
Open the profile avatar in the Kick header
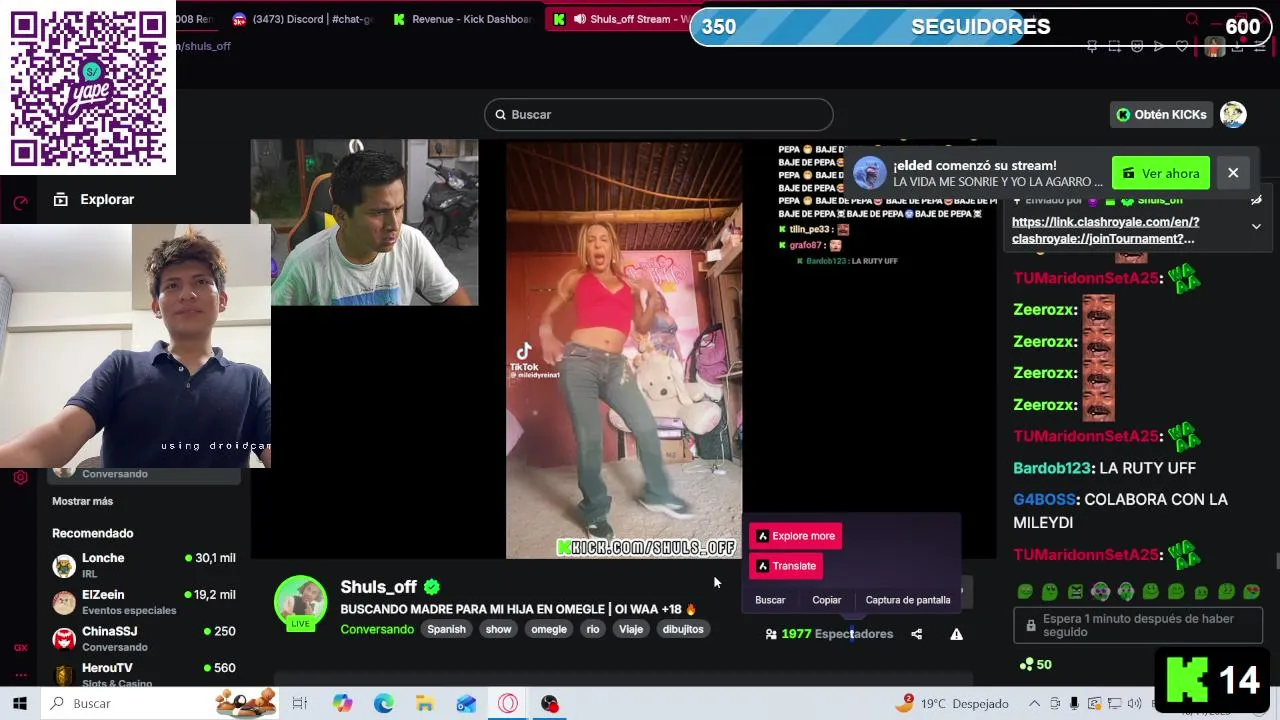point(1233,114)
